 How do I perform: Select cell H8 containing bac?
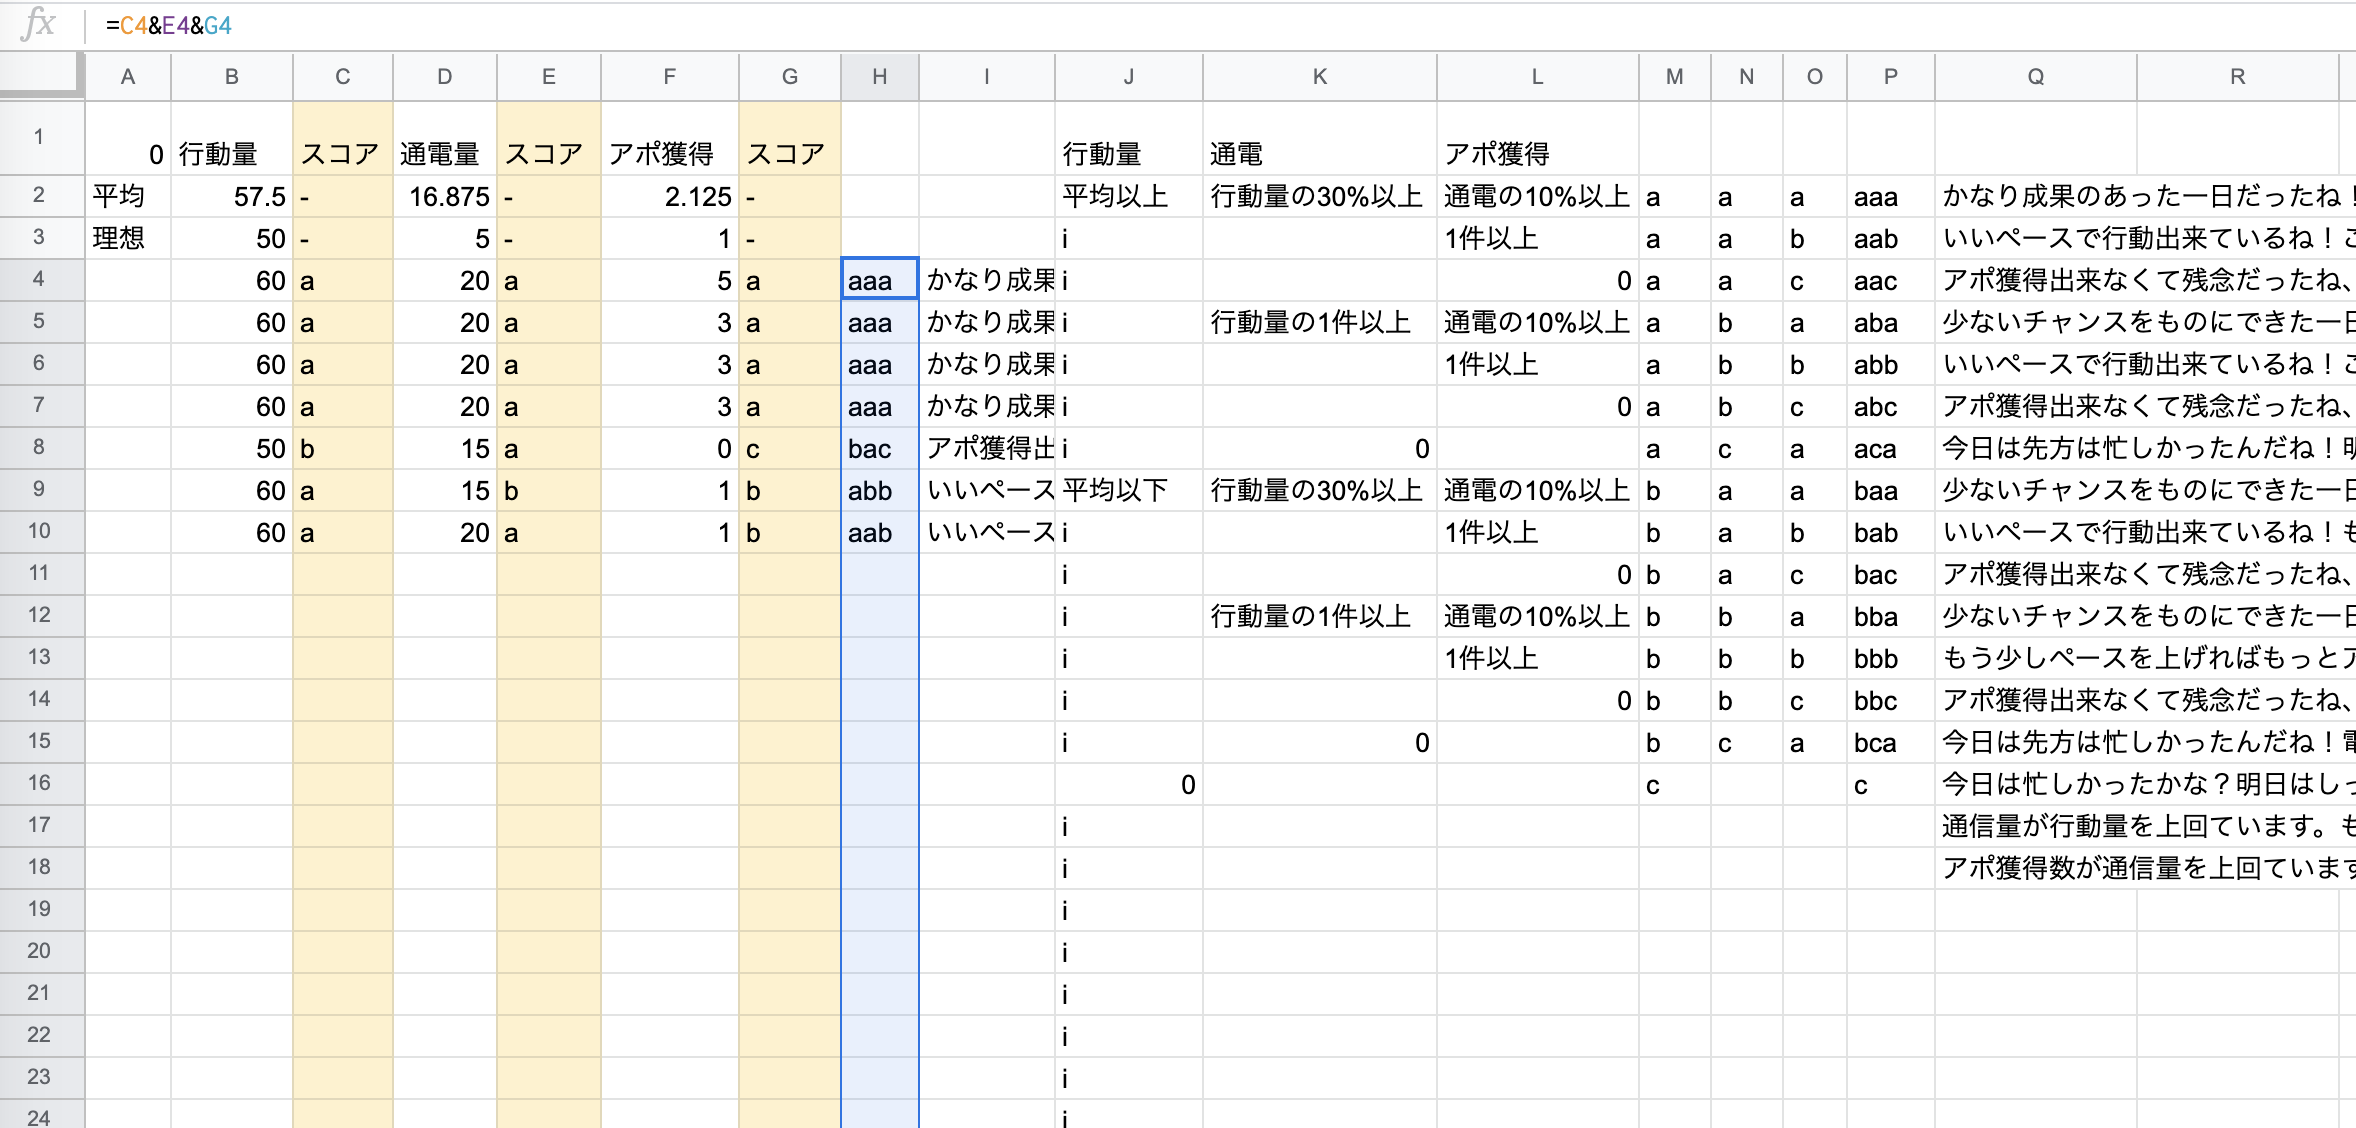(879, 448)
